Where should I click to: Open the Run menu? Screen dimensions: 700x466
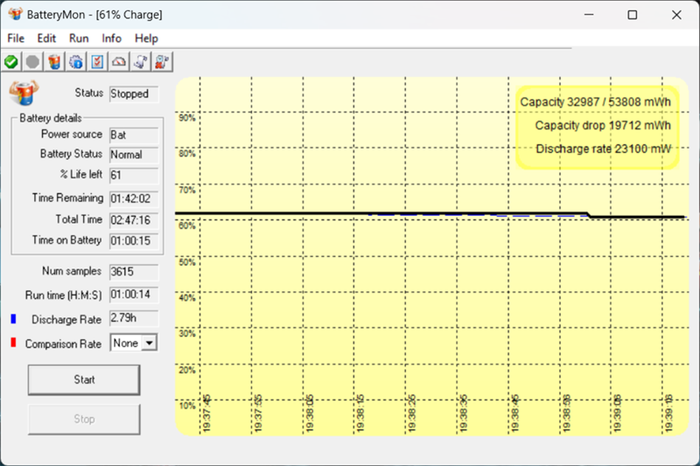(x=79, y=38)
